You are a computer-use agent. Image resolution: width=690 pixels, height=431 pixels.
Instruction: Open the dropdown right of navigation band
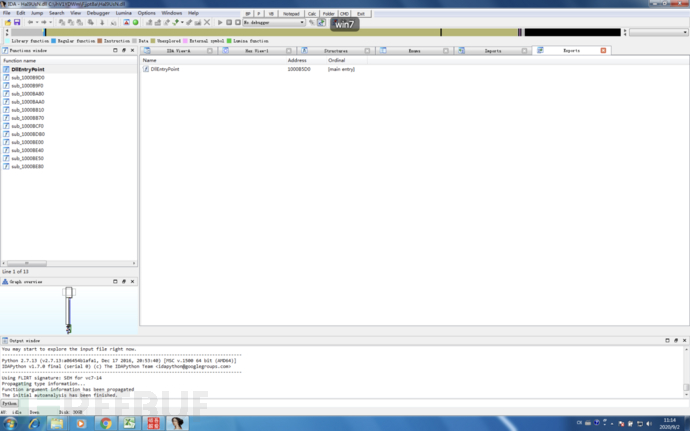coord(684,32)
